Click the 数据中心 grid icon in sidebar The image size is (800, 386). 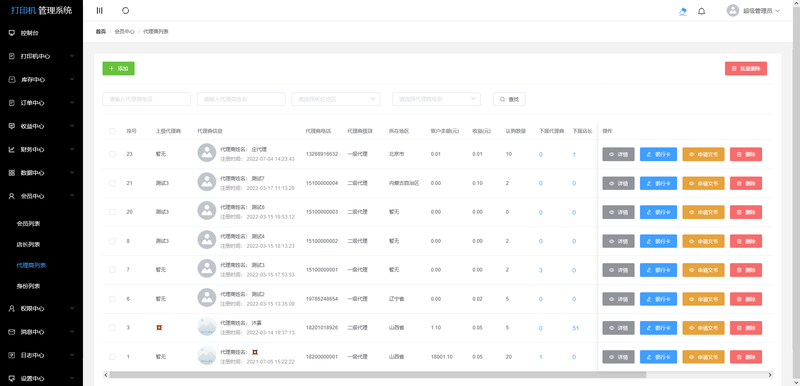point(12,173)
